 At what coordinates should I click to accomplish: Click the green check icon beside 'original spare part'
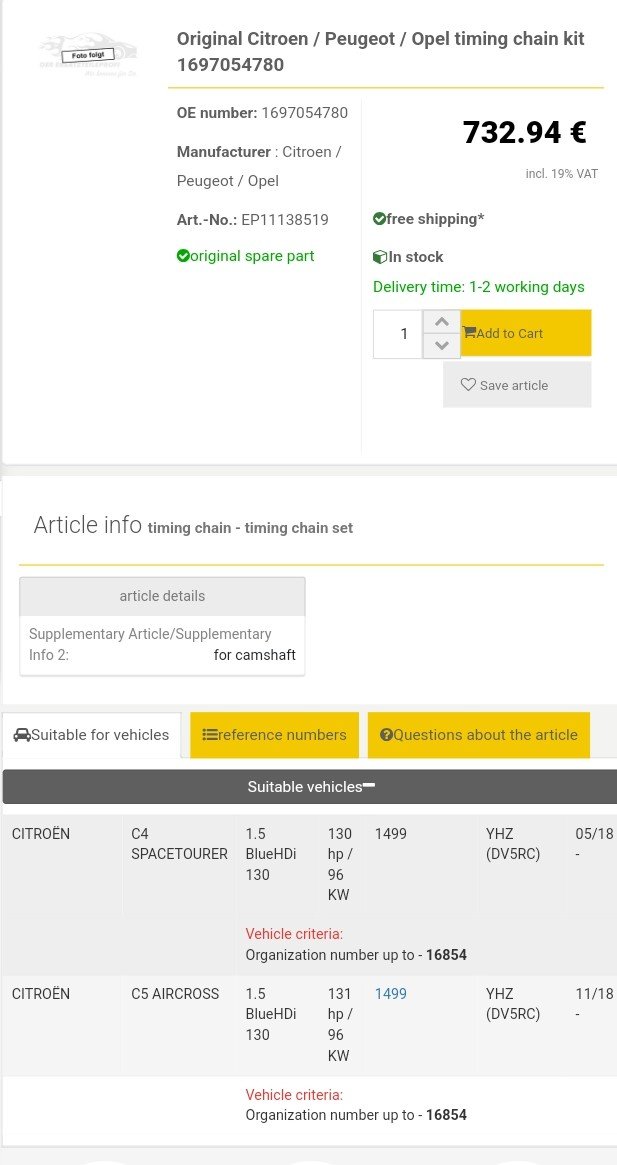pos(183,256)
